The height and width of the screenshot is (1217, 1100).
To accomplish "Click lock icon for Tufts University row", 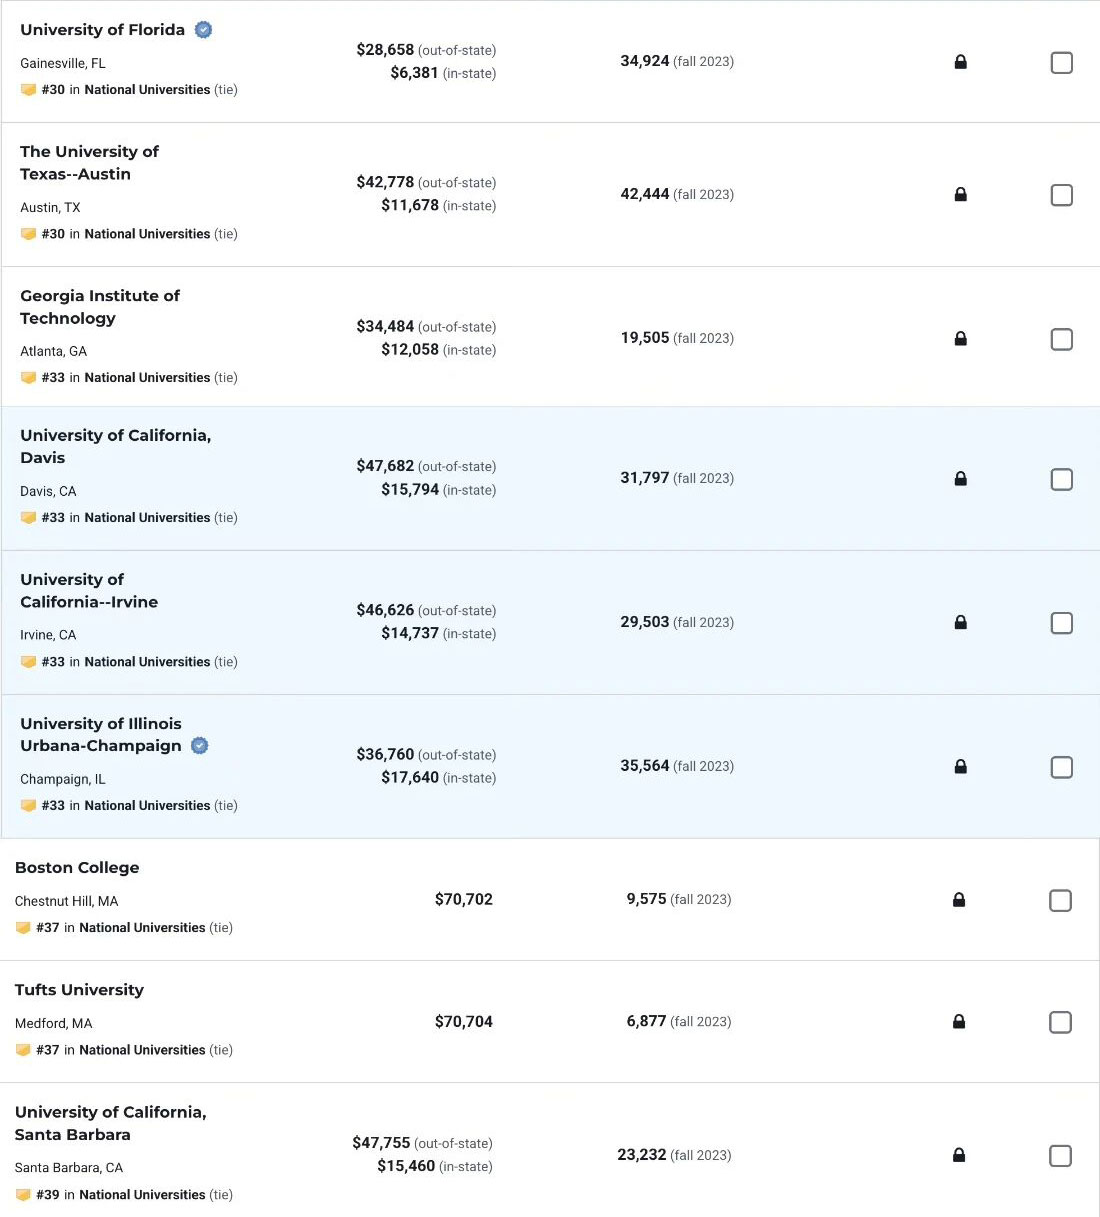I will (x=959, y=1022).
